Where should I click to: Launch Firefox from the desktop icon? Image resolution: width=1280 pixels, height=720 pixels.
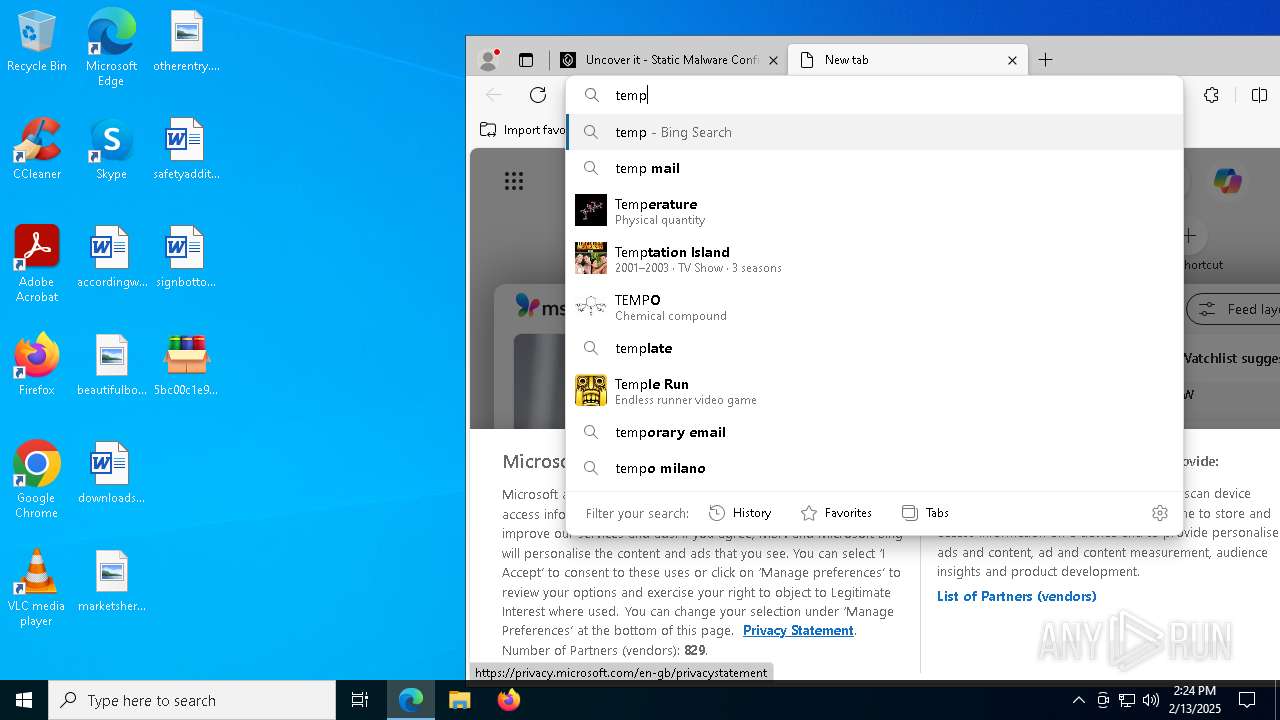click(x=37, y=366)
